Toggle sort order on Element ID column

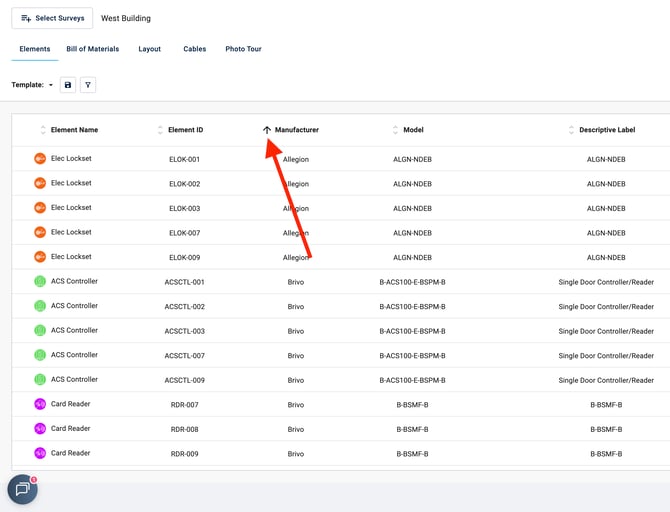160,130
